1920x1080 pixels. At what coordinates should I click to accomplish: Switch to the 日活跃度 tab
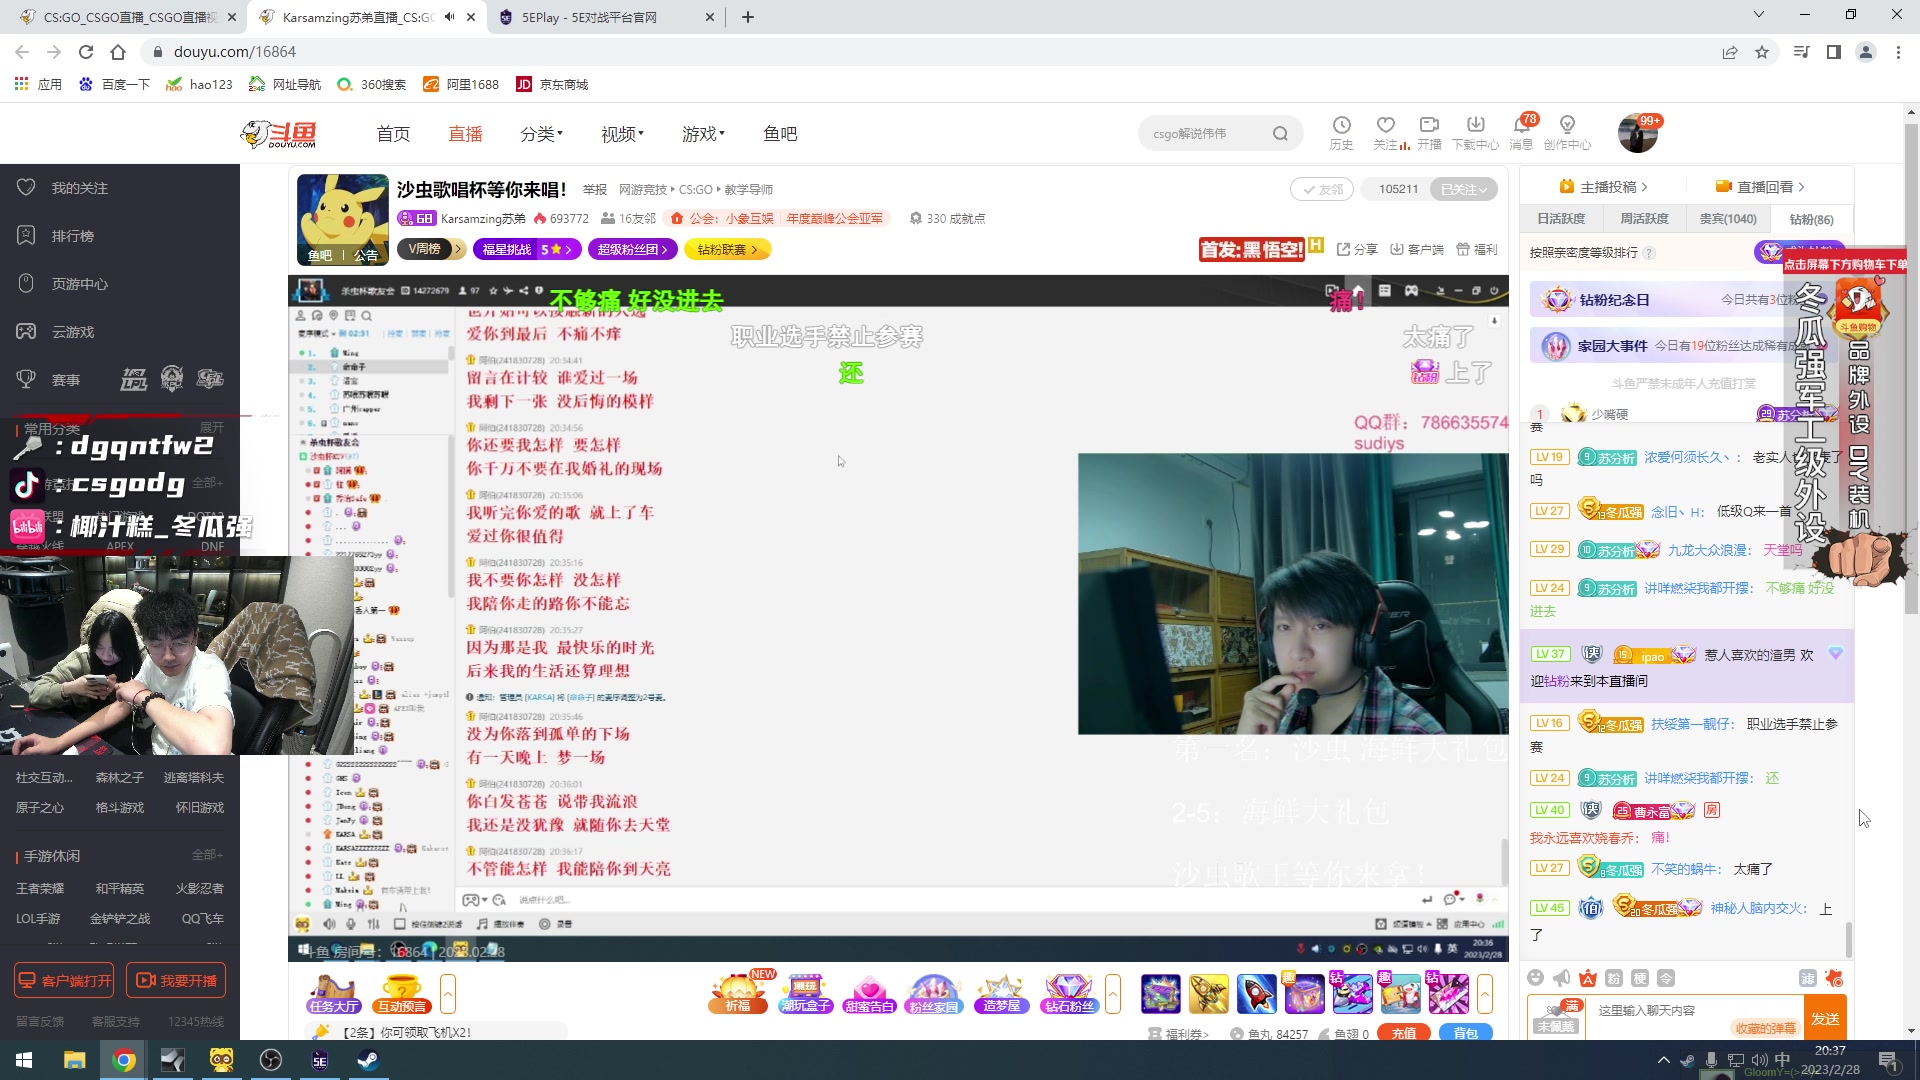1561,219
